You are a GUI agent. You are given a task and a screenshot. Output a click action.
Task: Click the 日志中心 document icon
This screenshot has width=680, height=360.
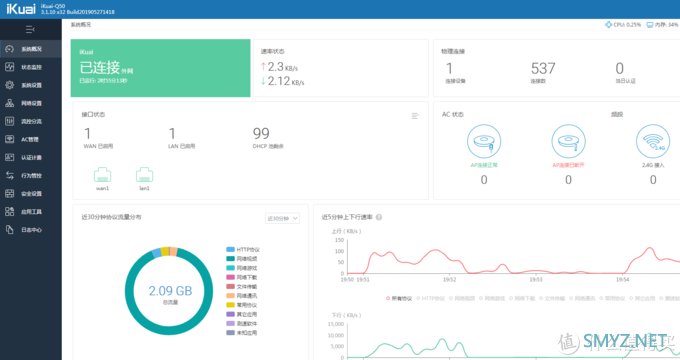coord(10,229)
